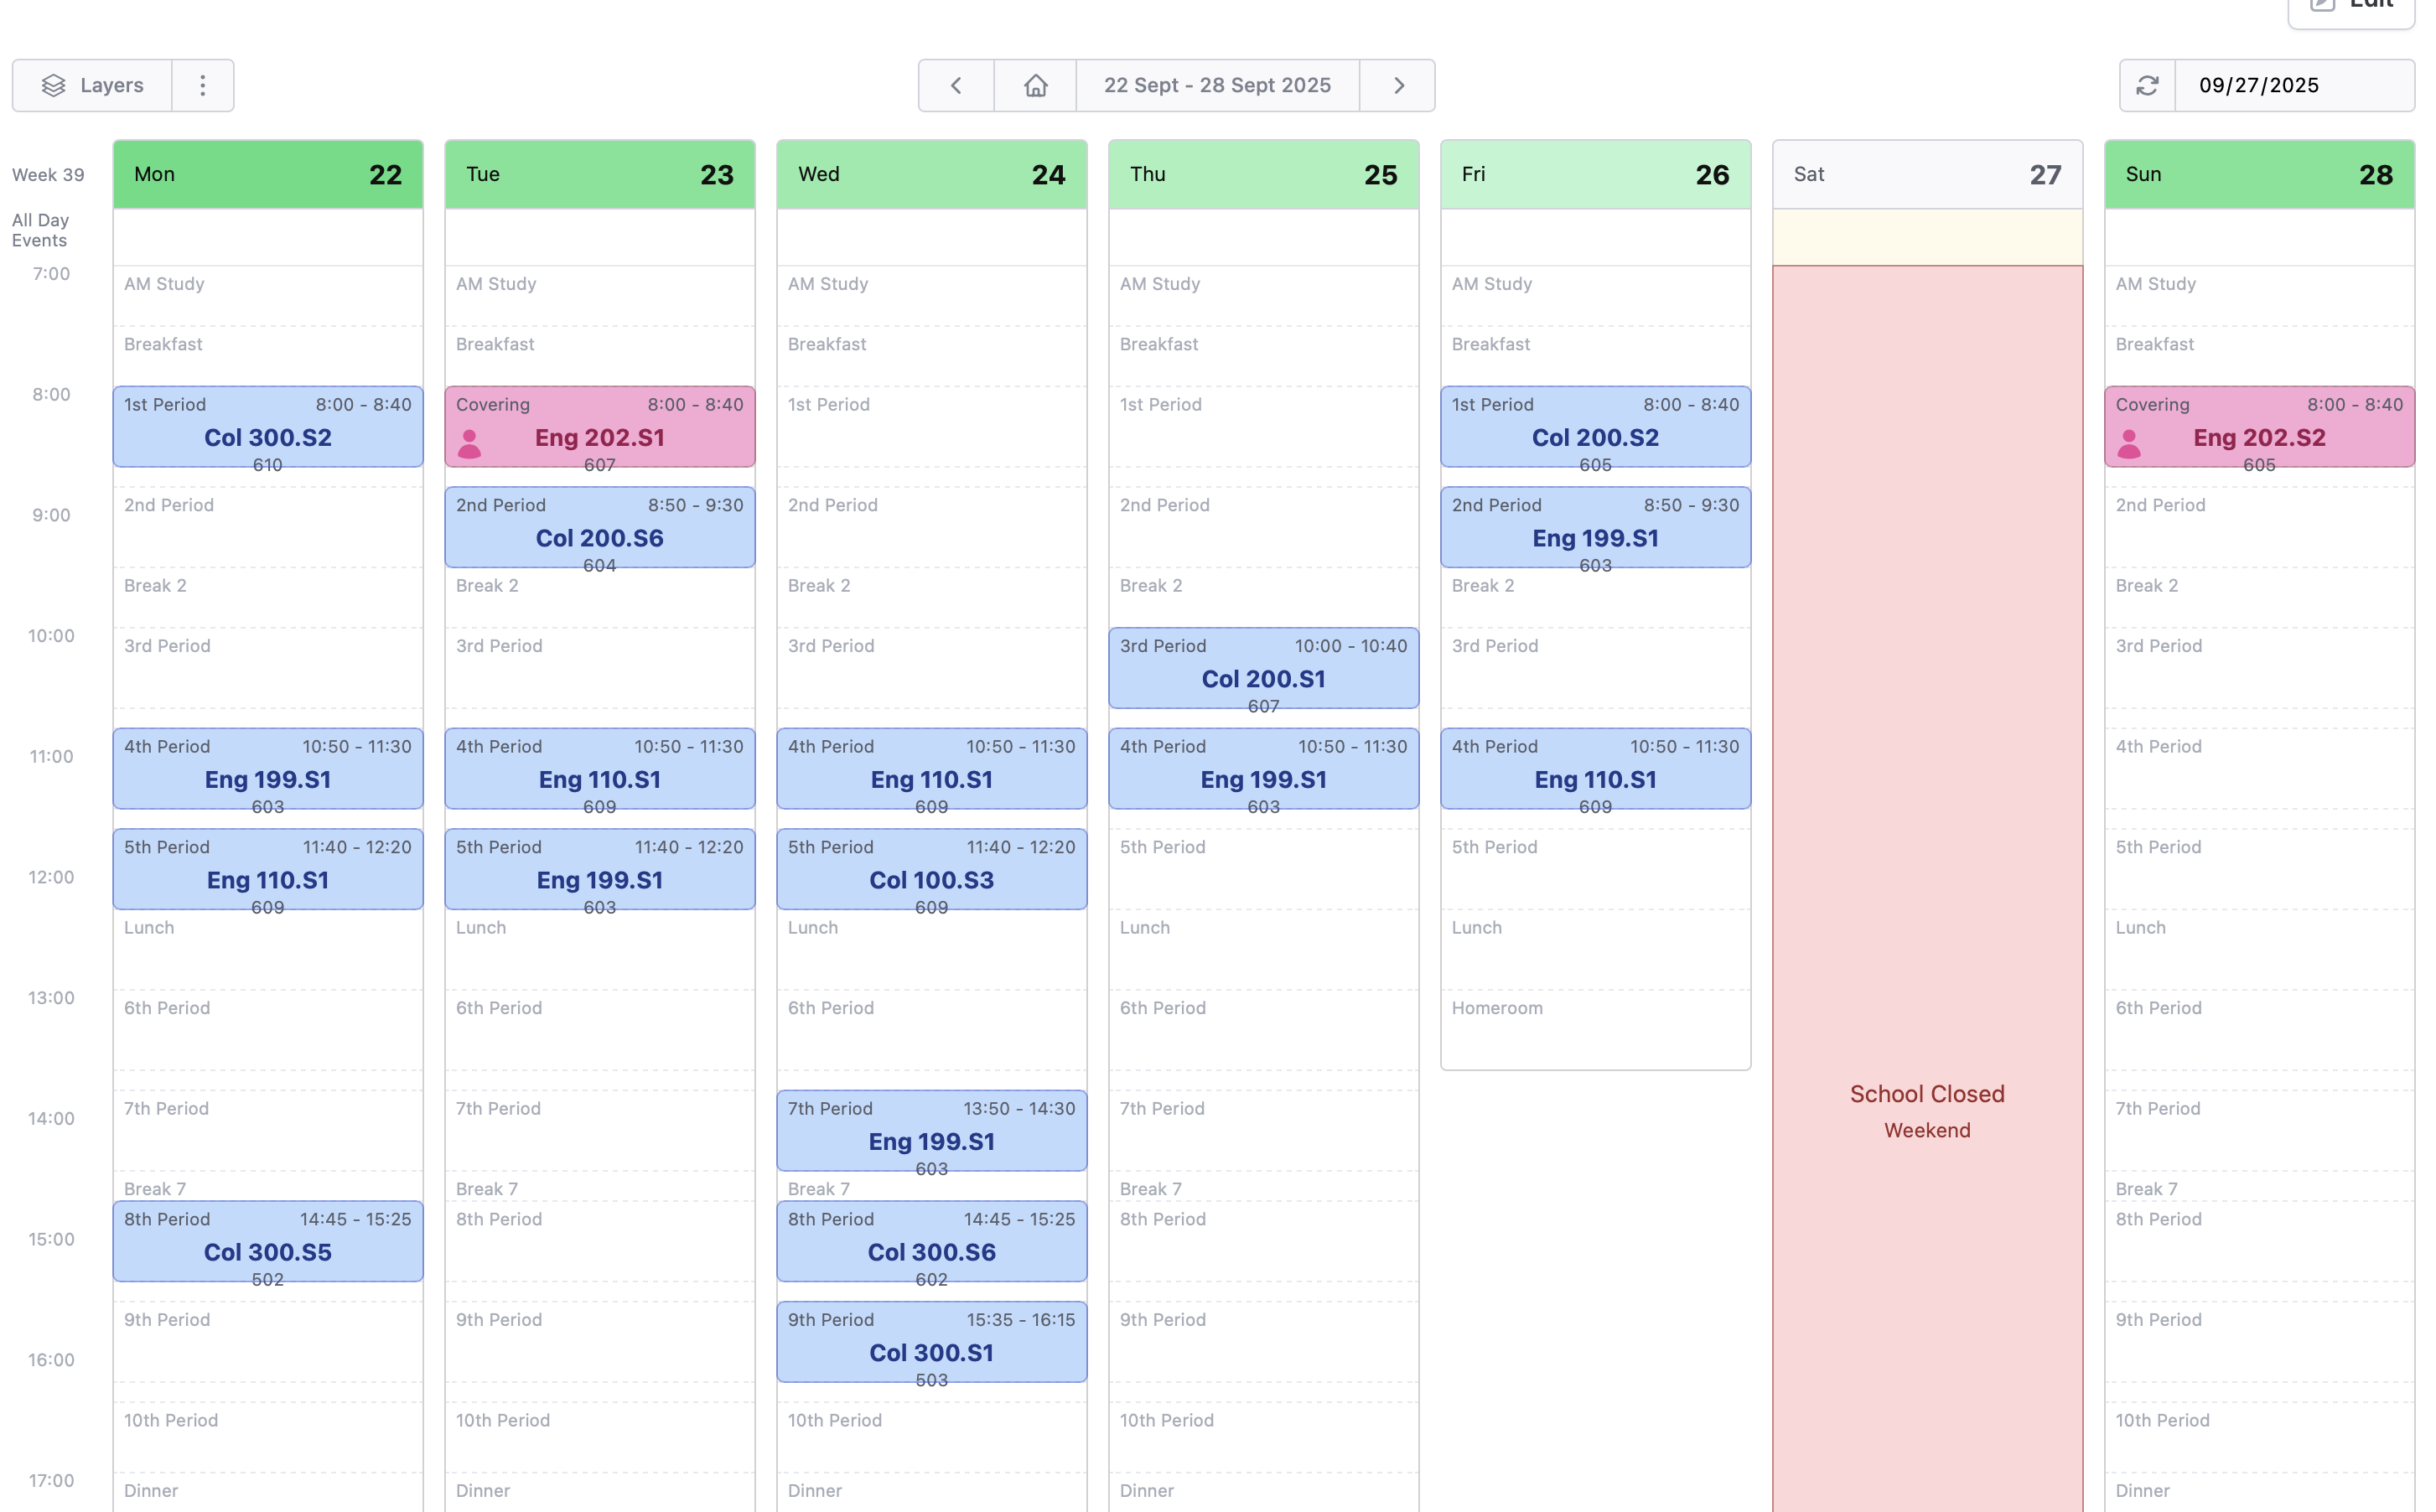Go to previous week arrow
The width and height of the screenshot is (2436, 1512).
click(x=956, y=86)
